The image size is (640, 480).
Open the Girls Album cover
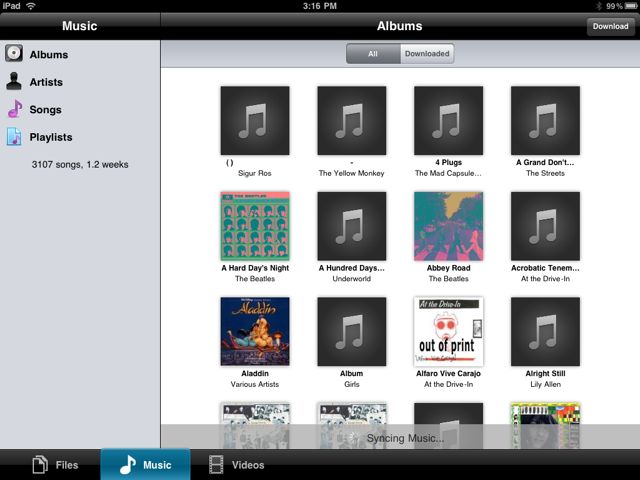(x=351, y=331)
